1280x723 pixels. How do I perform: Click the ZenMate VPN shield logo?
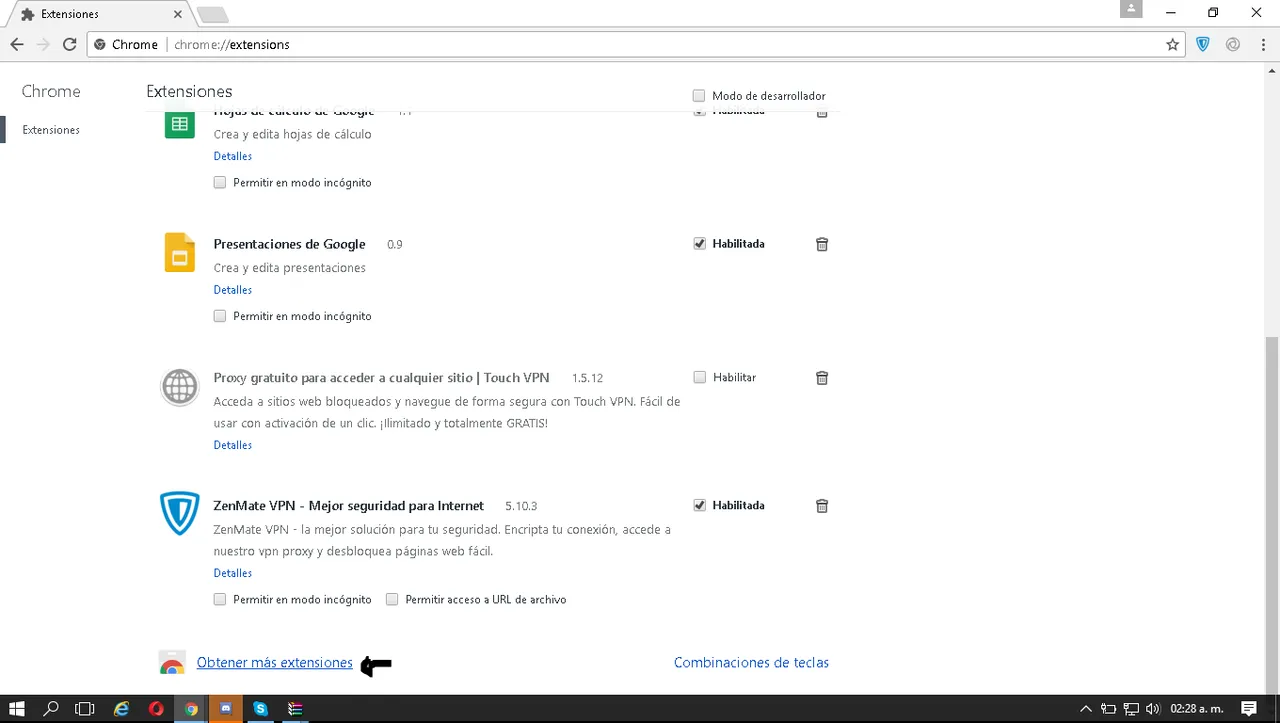pyautogui.click(x=180, y=513)
